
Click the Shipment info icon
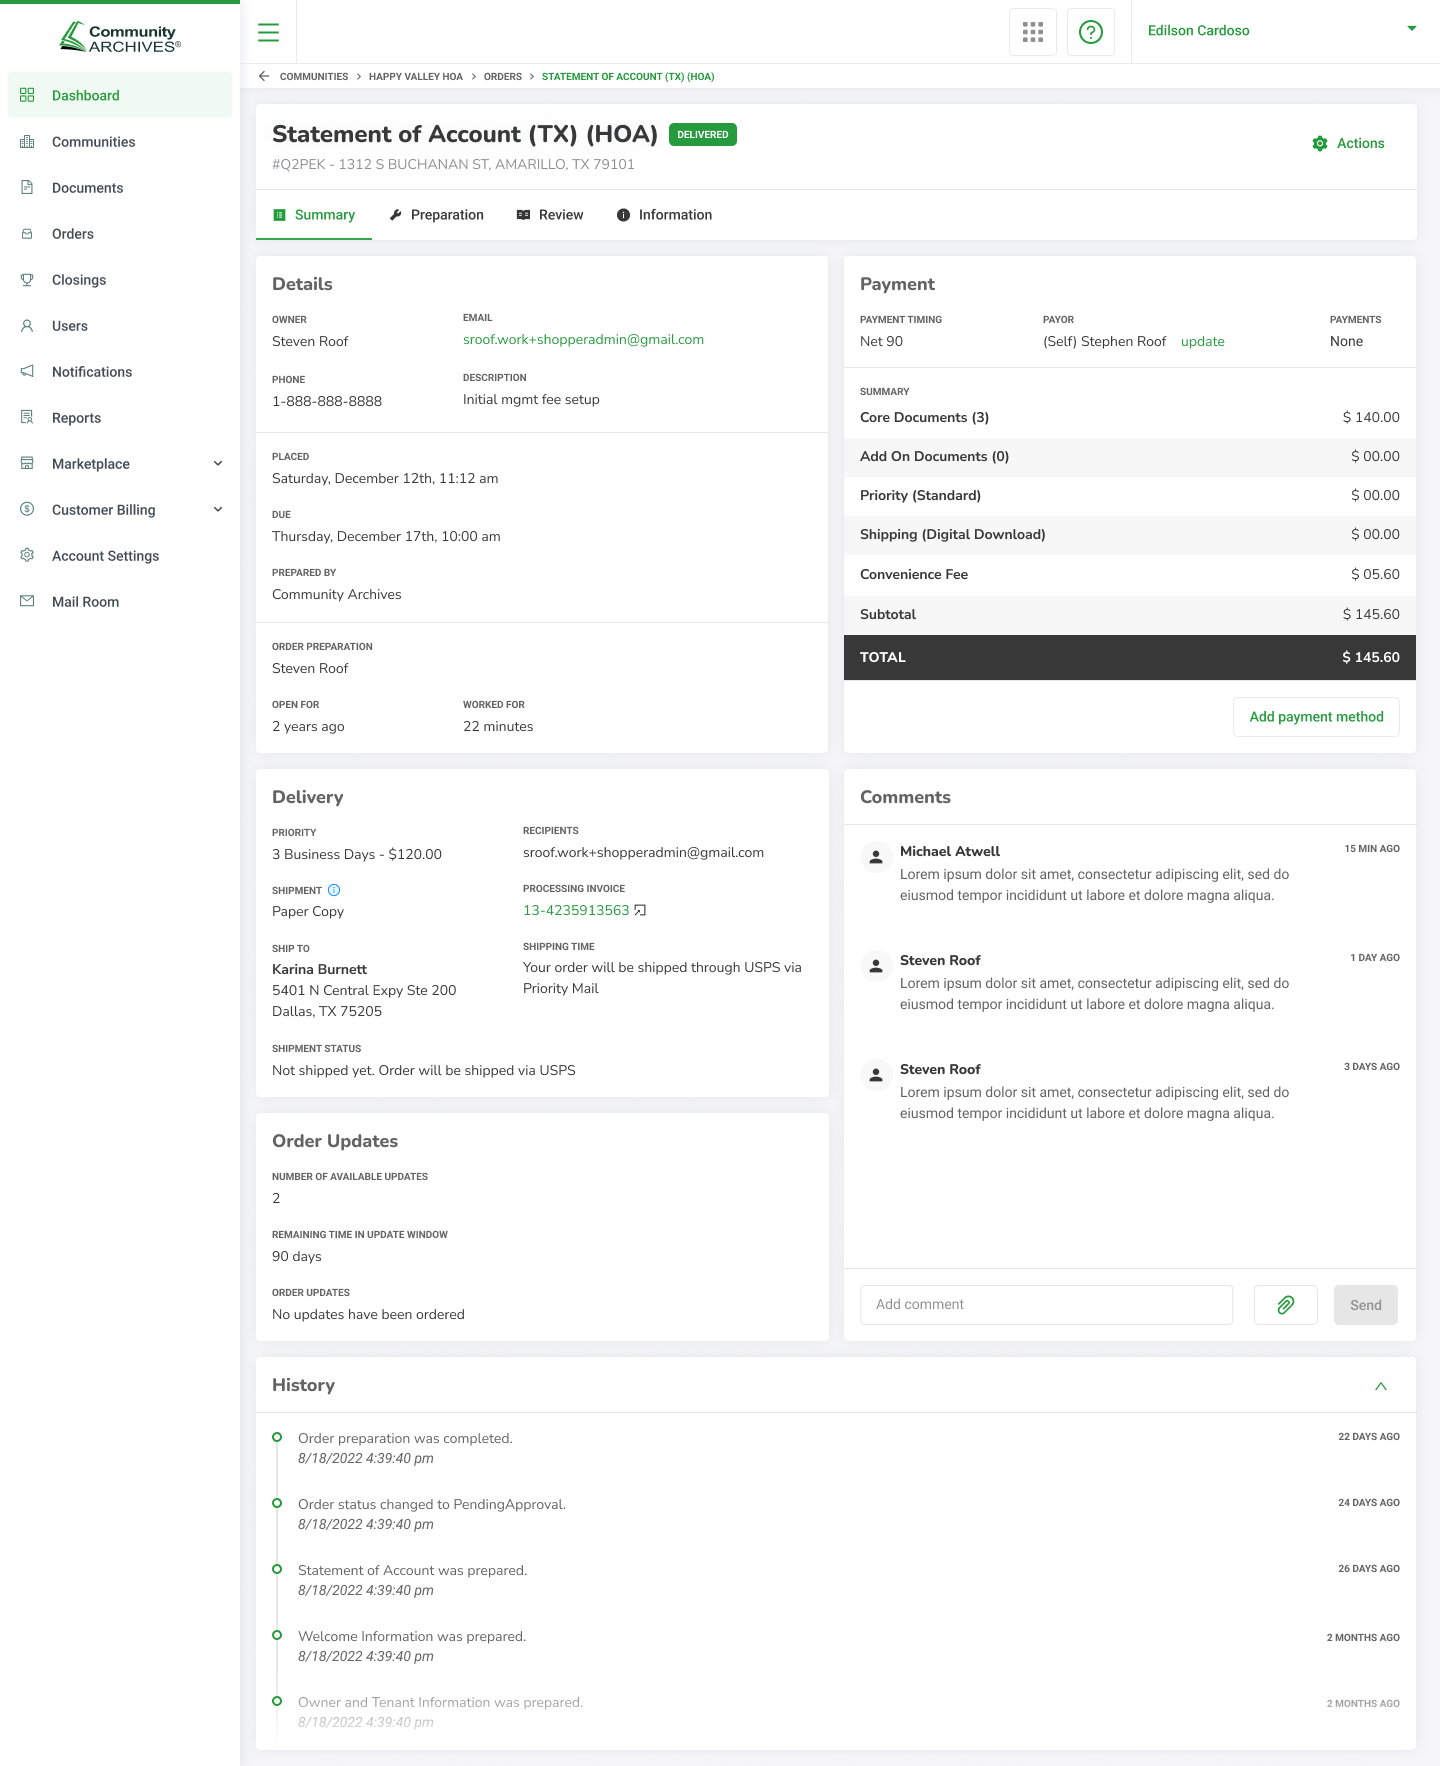(x=334, y=890)
